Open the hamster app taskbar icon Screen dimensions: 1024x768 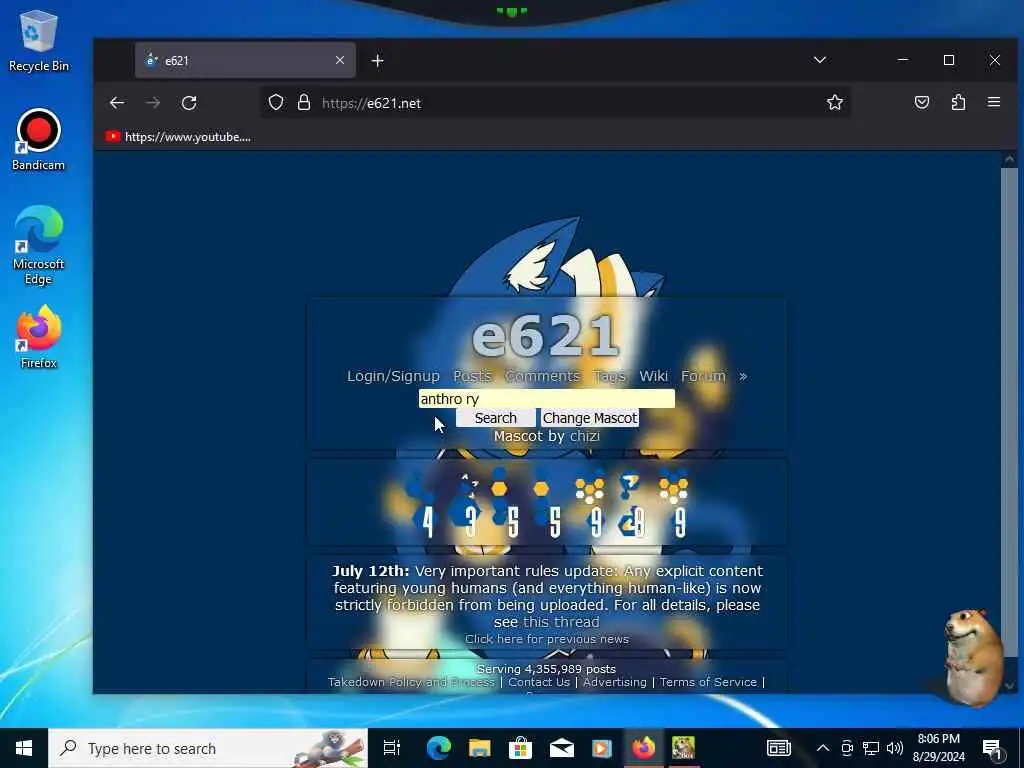click(684, 748)
